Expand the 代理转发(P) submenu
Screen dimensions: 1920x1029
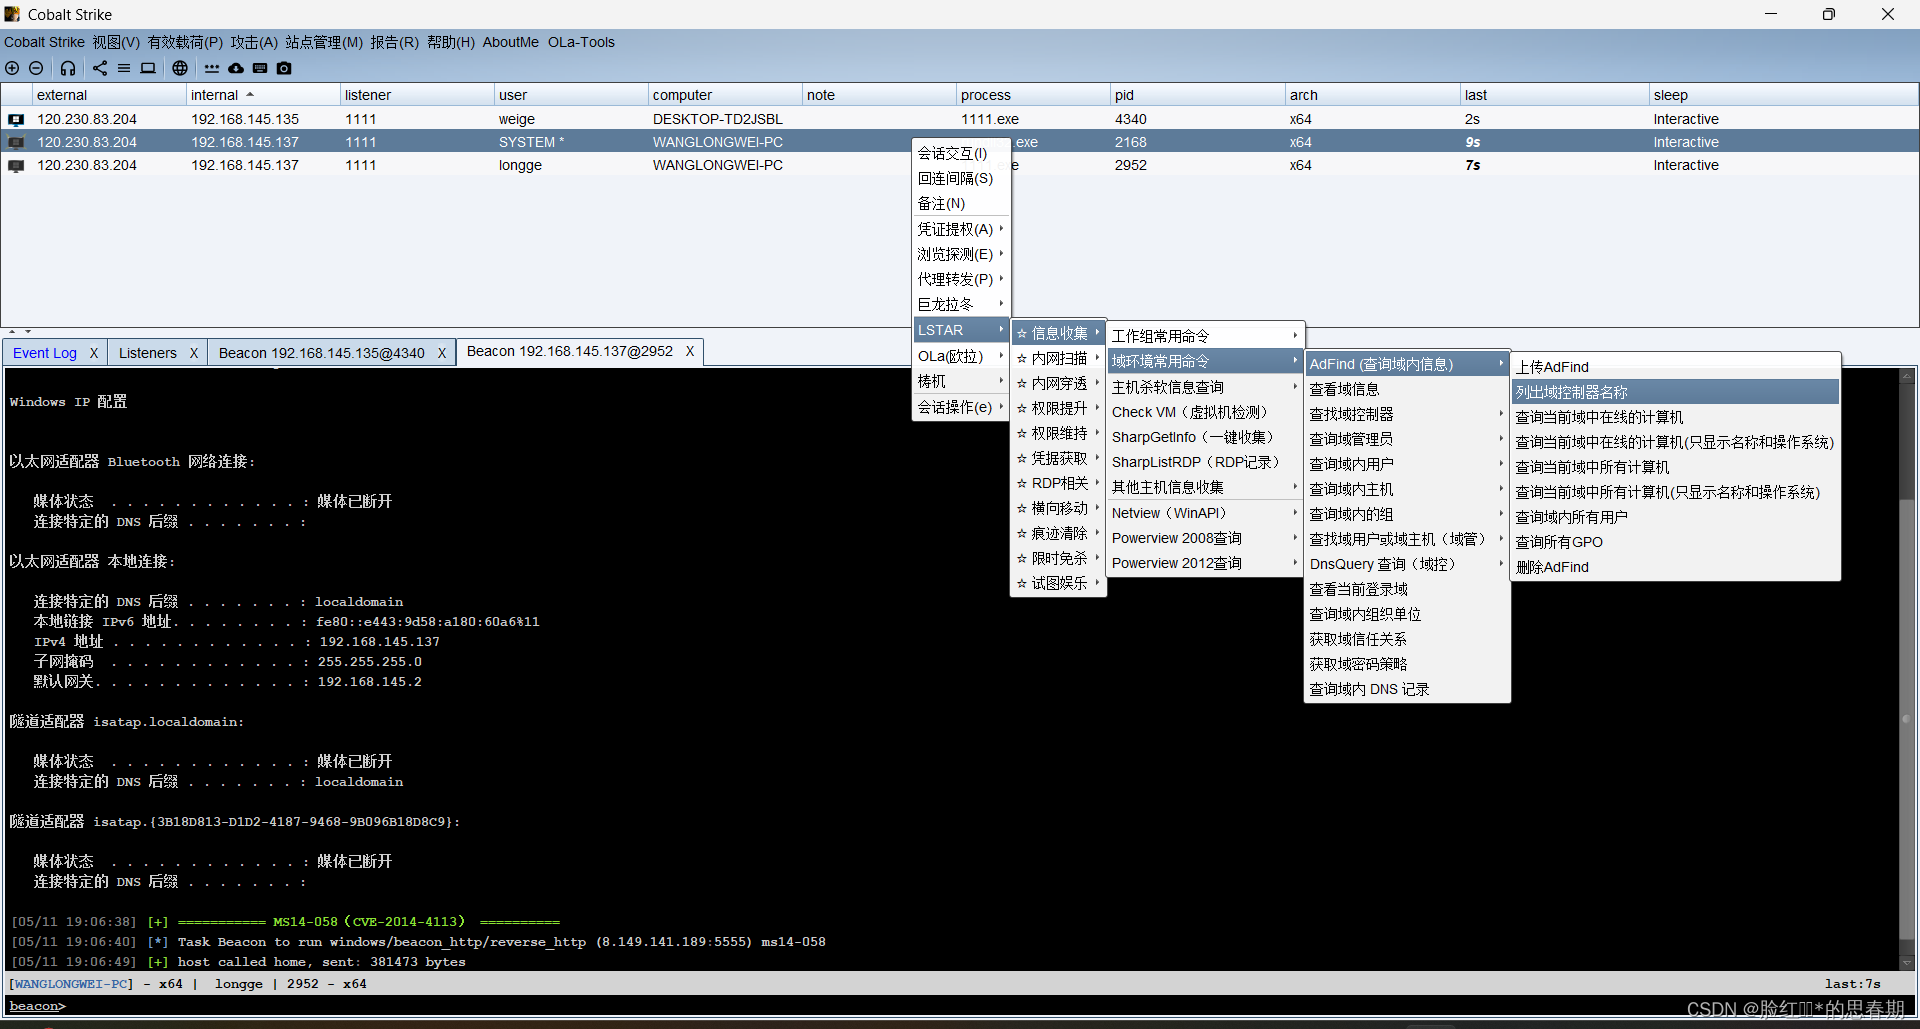pyautogui.click(x=961, y=279)
